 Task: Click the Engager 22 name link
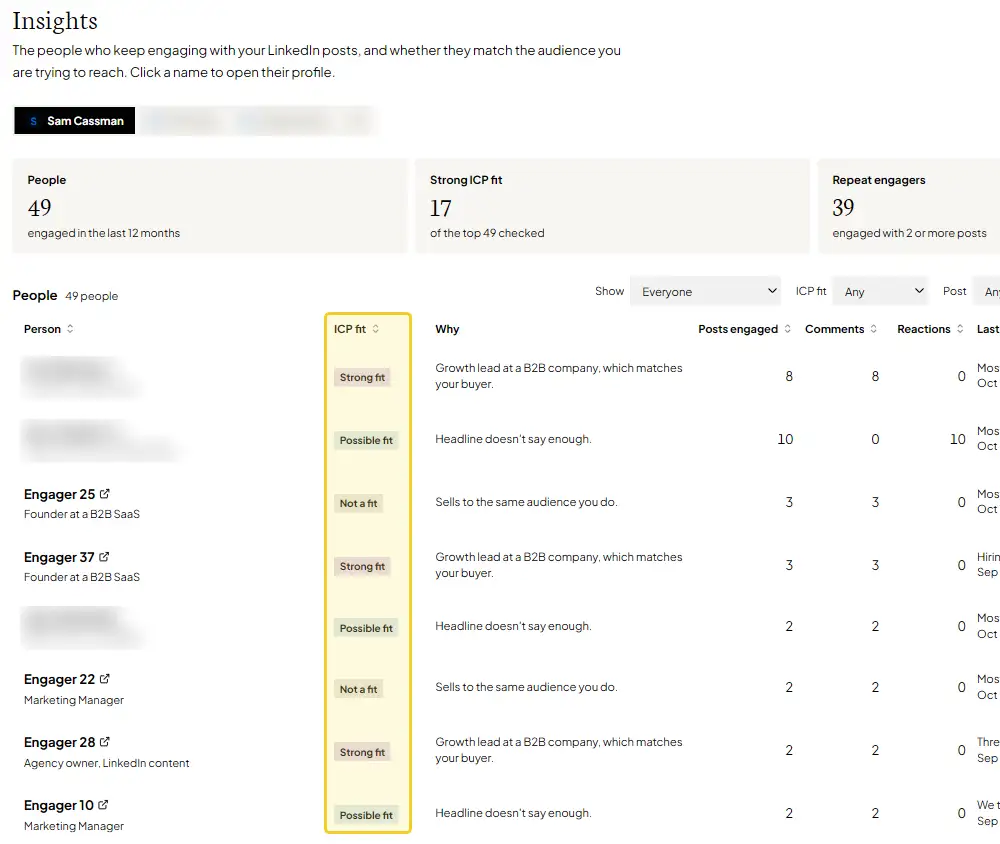click(x=59, y=679)
